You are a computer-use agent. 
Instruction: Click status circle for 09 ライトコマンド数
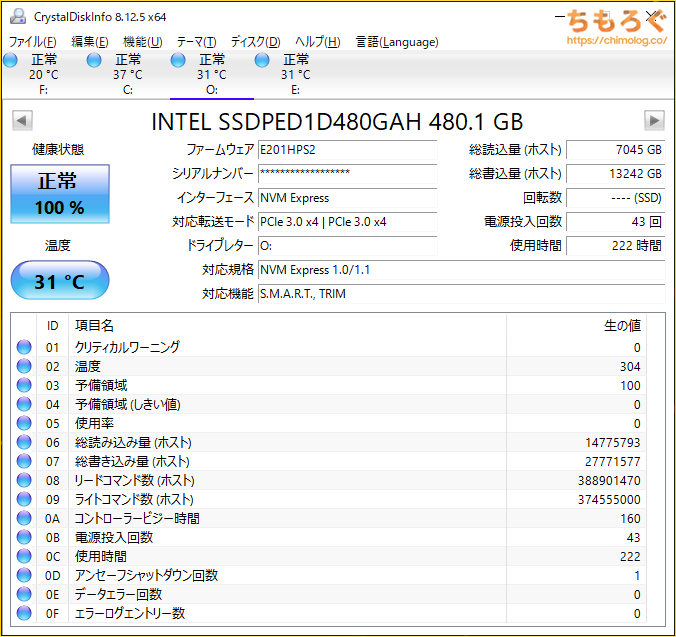[24, 499]
